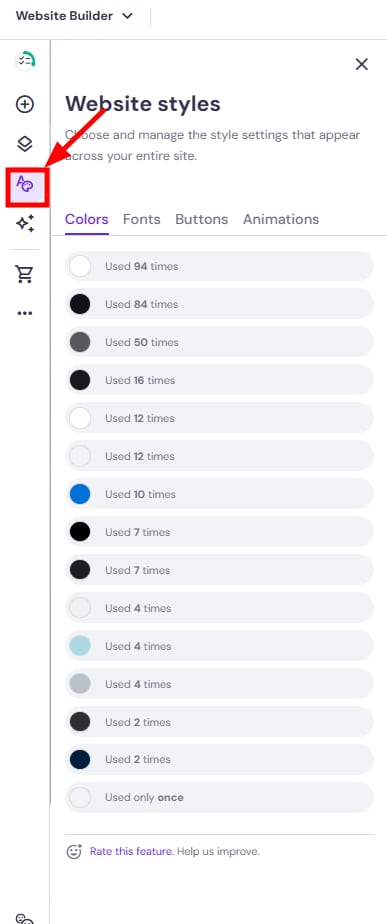This screenshot has width=387, height=924.
Task: Pick the white color used 94 times
Action: point(219,266)
